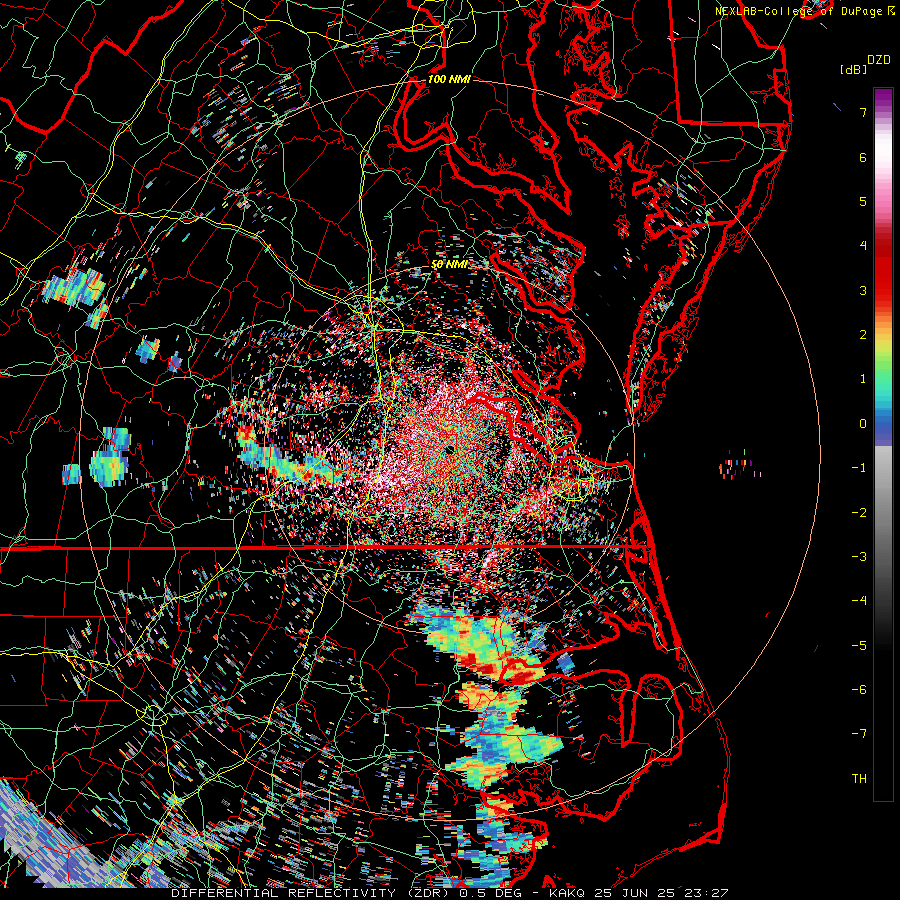Click the -6 dB scale value
Viewport: 900px width, 900px height.
point(859,690)
